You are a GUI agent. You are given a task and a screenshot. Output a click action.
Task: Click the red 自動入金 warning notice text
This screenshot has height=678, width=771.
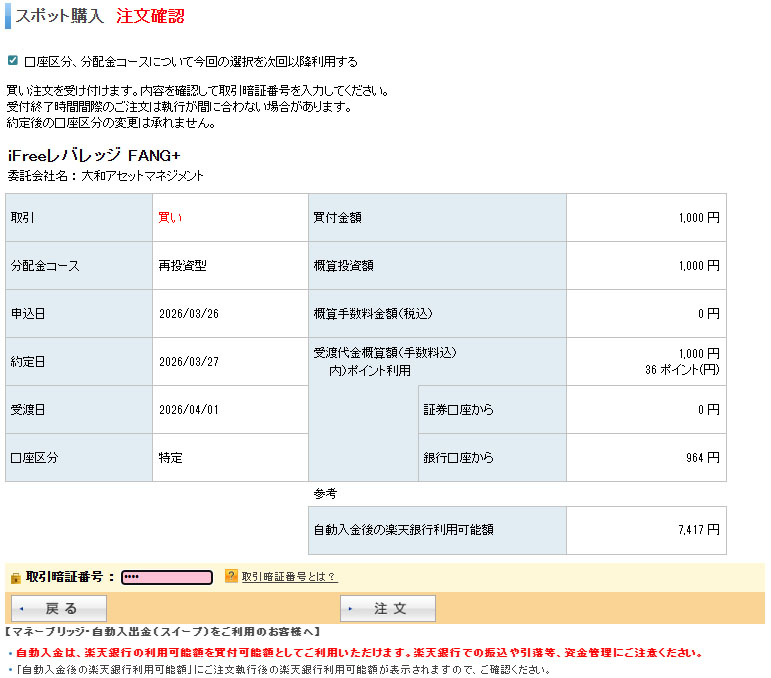click(x=358, y=653)
